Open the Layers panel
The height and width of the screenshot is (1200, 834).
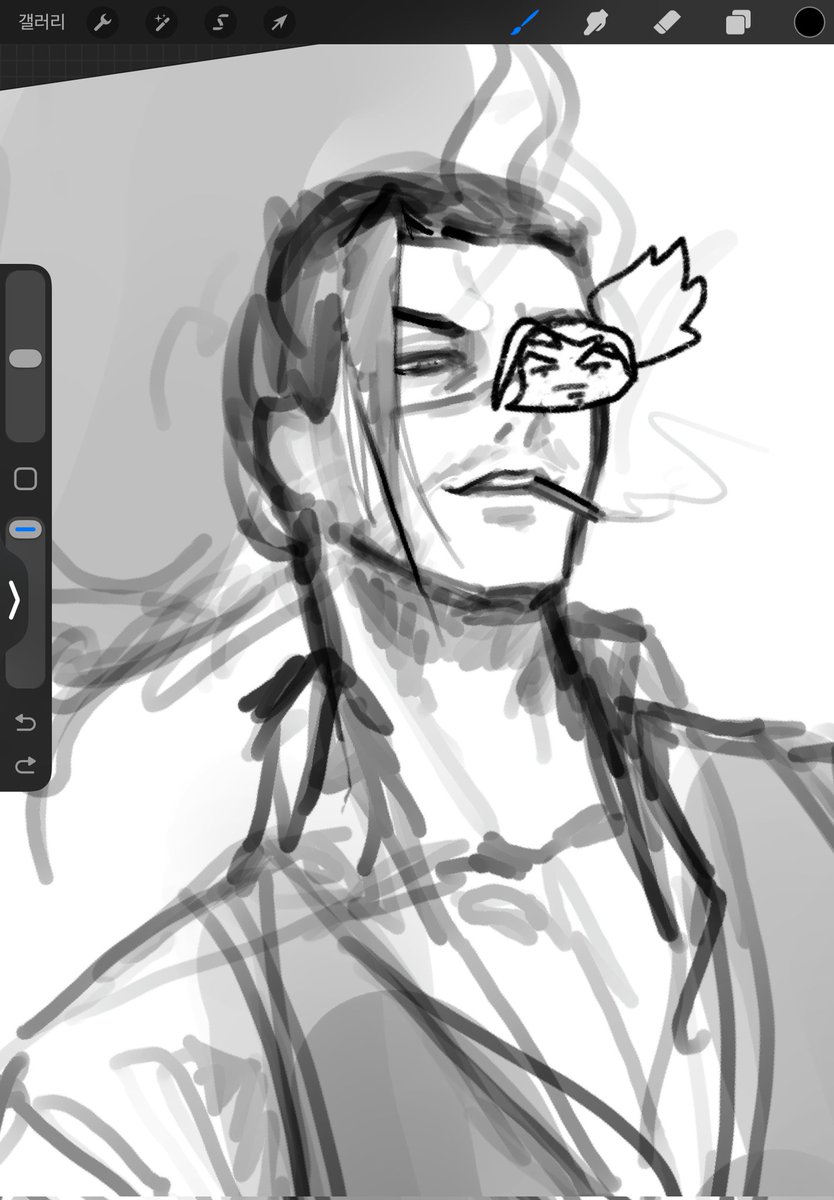pos(738,22)
